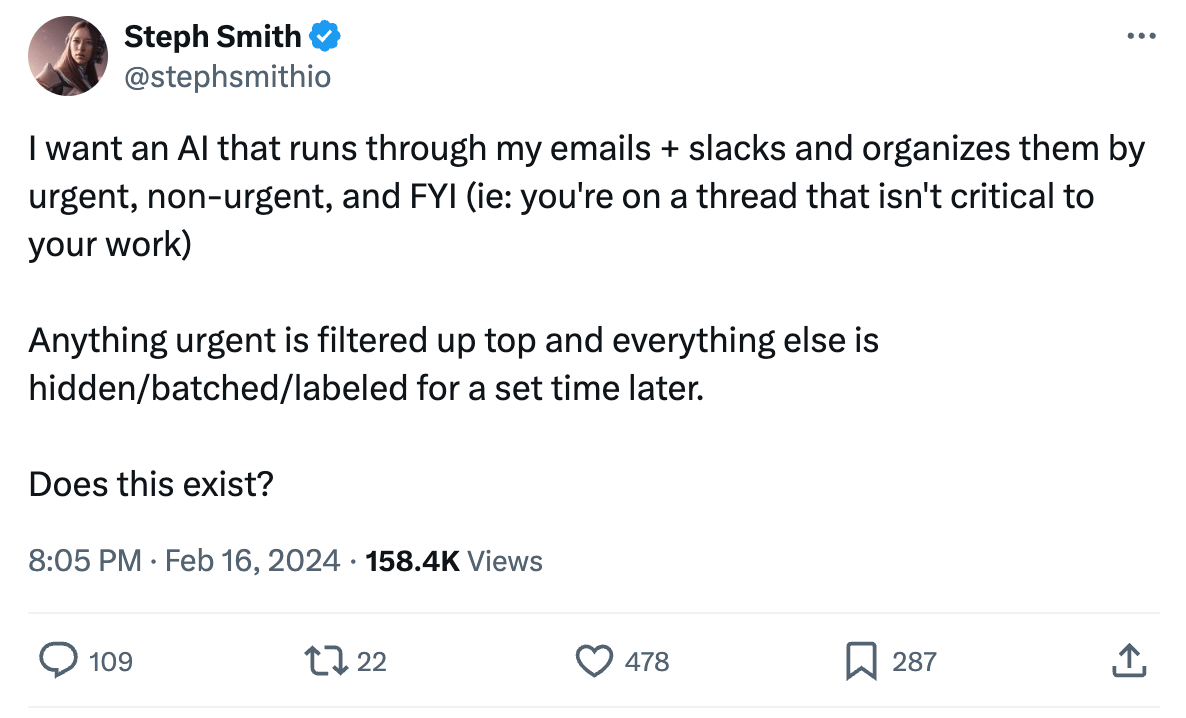Screen dimensions: 1186x718
Task: Open the @stephsmithio handle link
Action: pyautogui.click(x=227, y=76)
